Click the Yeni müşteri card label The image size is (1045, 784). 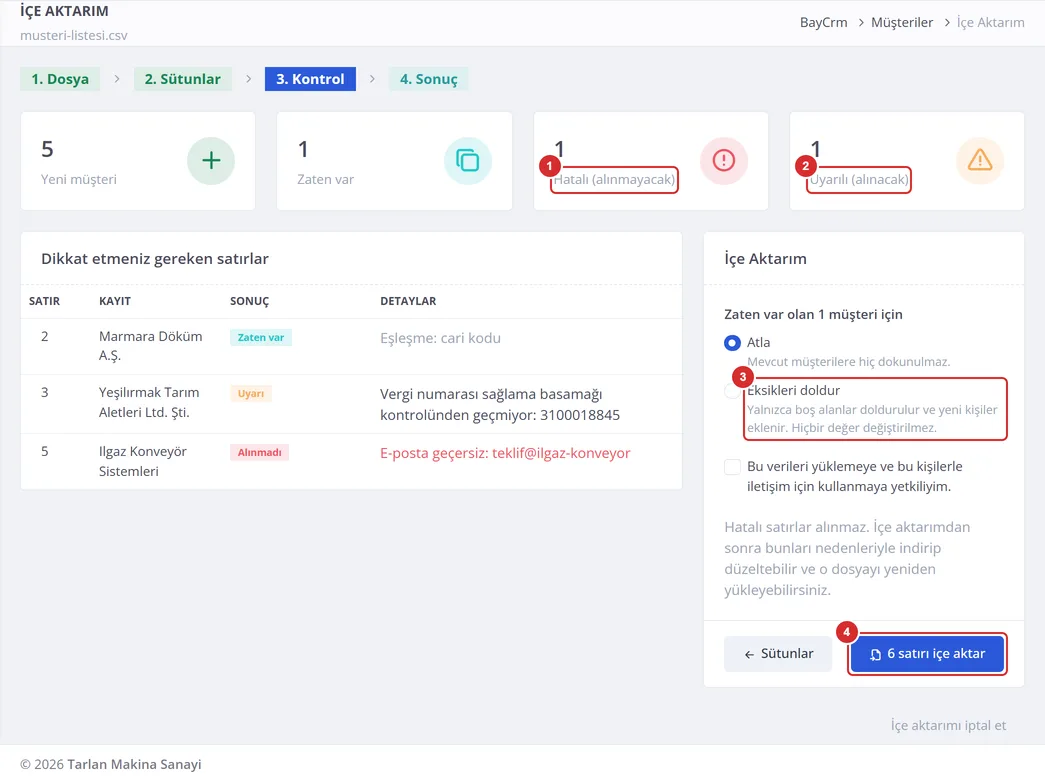pyautogui.click(x=79, y=179)
